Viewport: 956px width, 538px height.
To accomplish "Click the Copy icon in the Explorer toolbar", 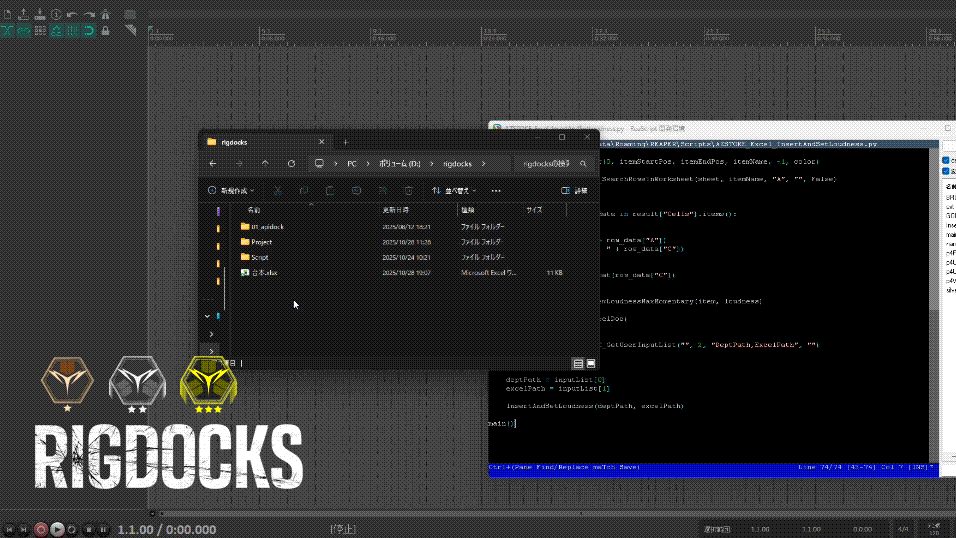I will (x=304, y=191).
